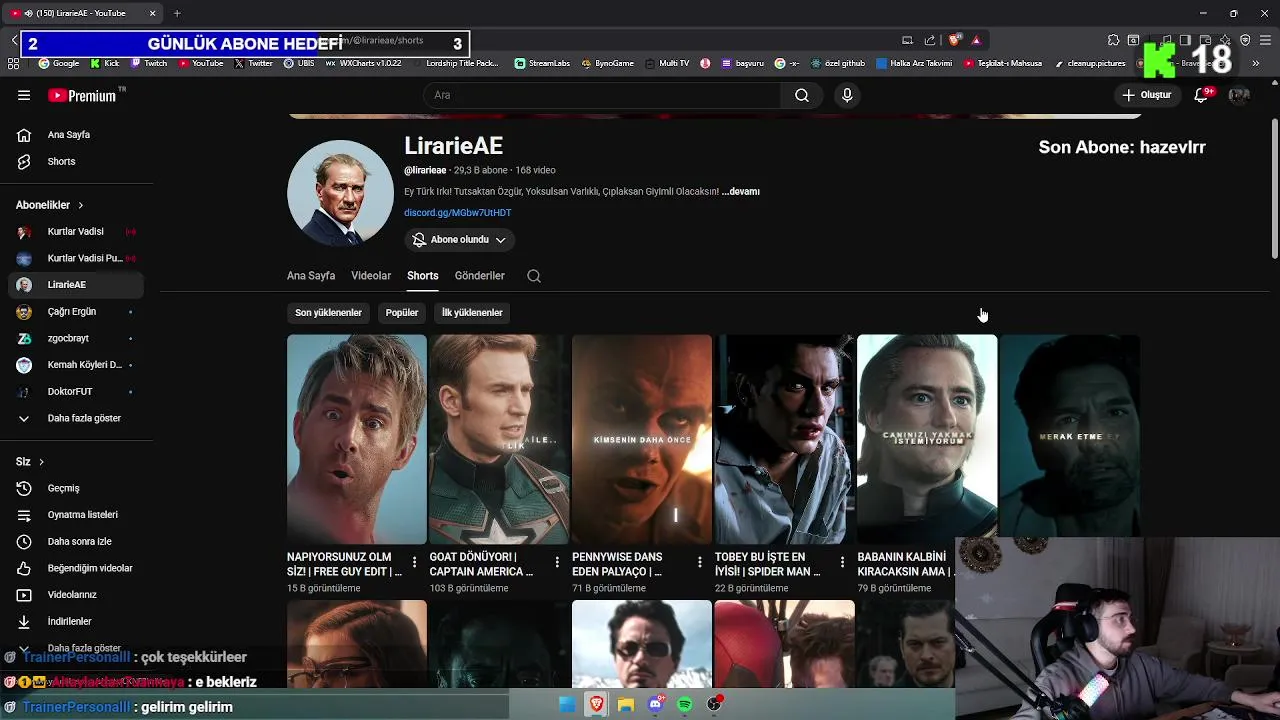Focus the Ara search field
The image size is (1280, 720).
tap(602, 95)
